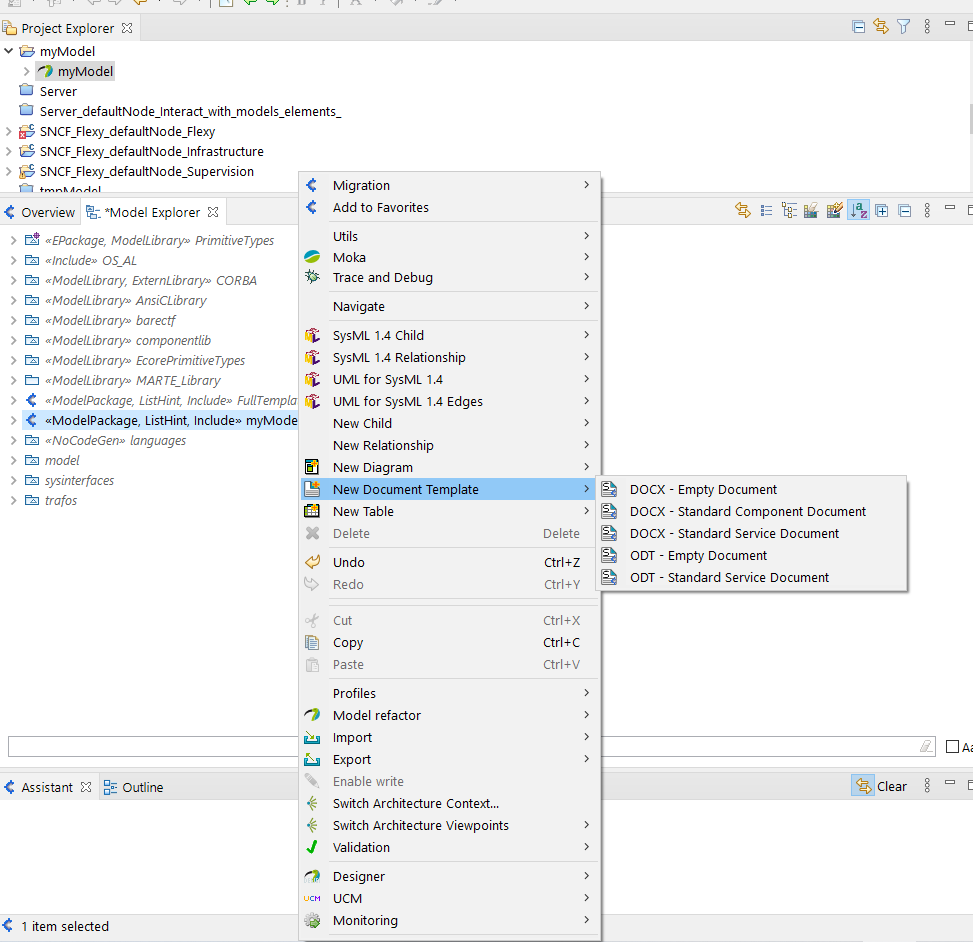Expand SNCF_Flexy_defaultNode_Infrastructure project
This screenshot has width=973, height=942.
tap(9, 151)
